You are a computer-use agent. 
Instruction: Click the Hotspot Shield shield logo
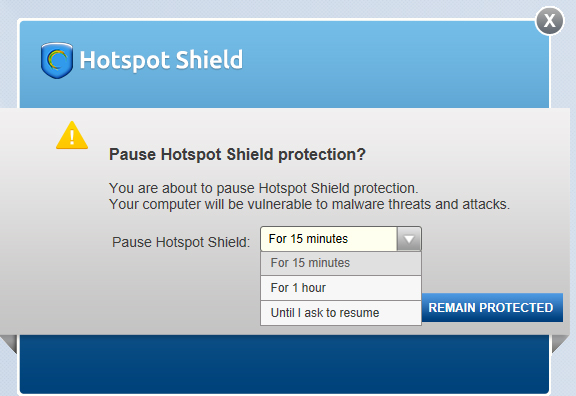[57, 60]
